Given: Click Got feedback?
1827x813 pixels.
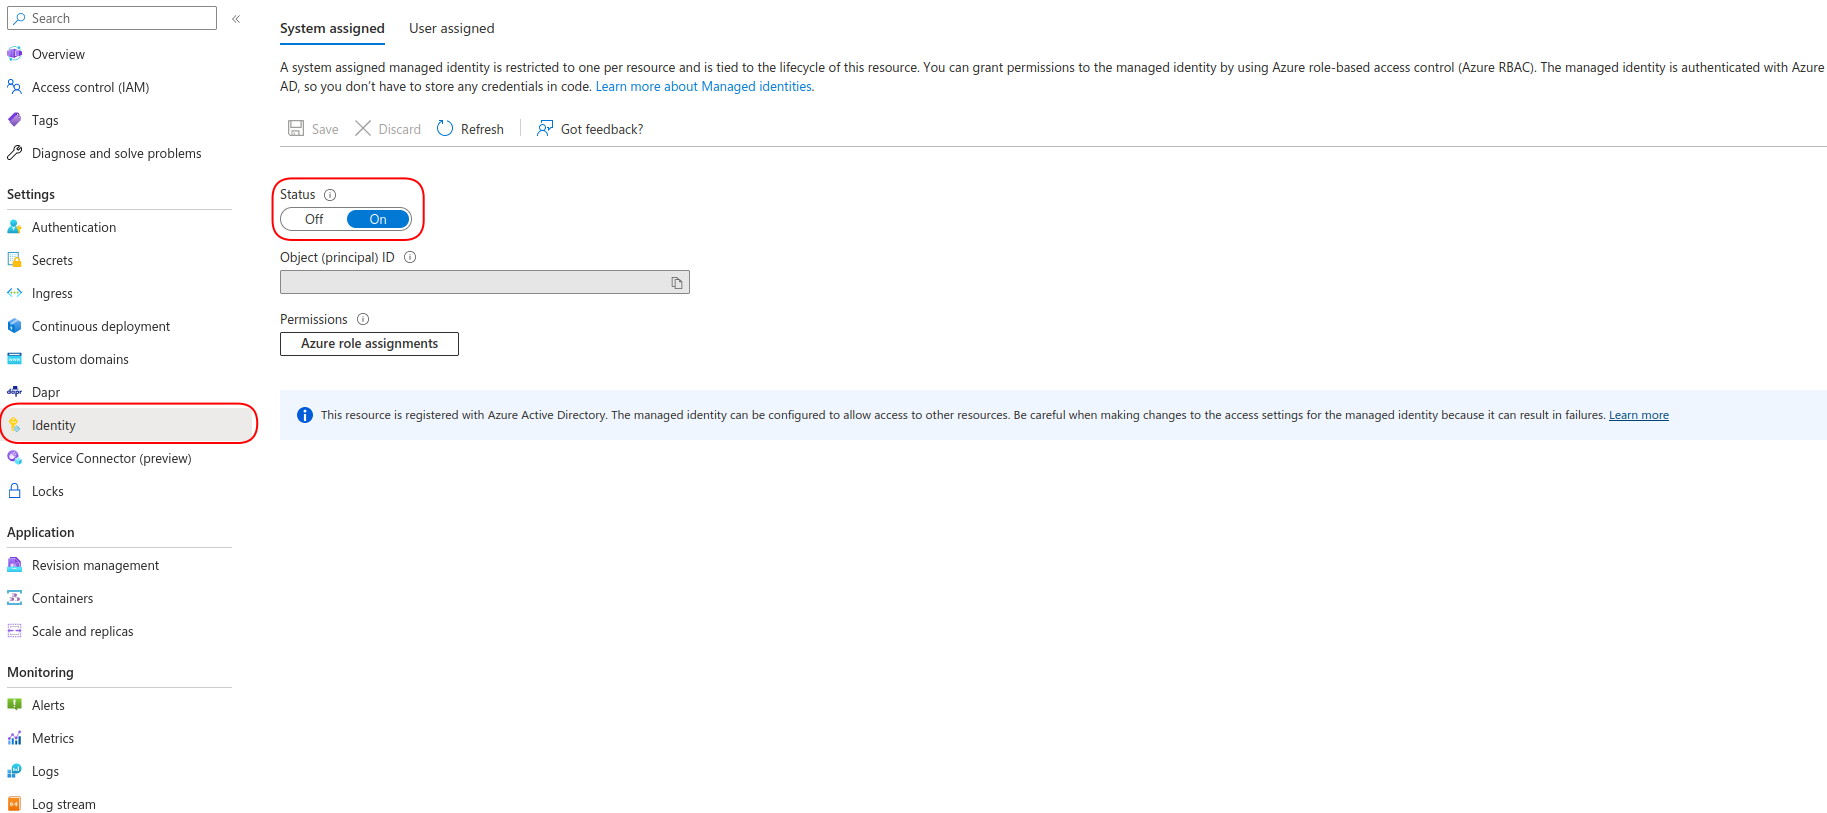Looking at the screenshot, I should [590, 129].
